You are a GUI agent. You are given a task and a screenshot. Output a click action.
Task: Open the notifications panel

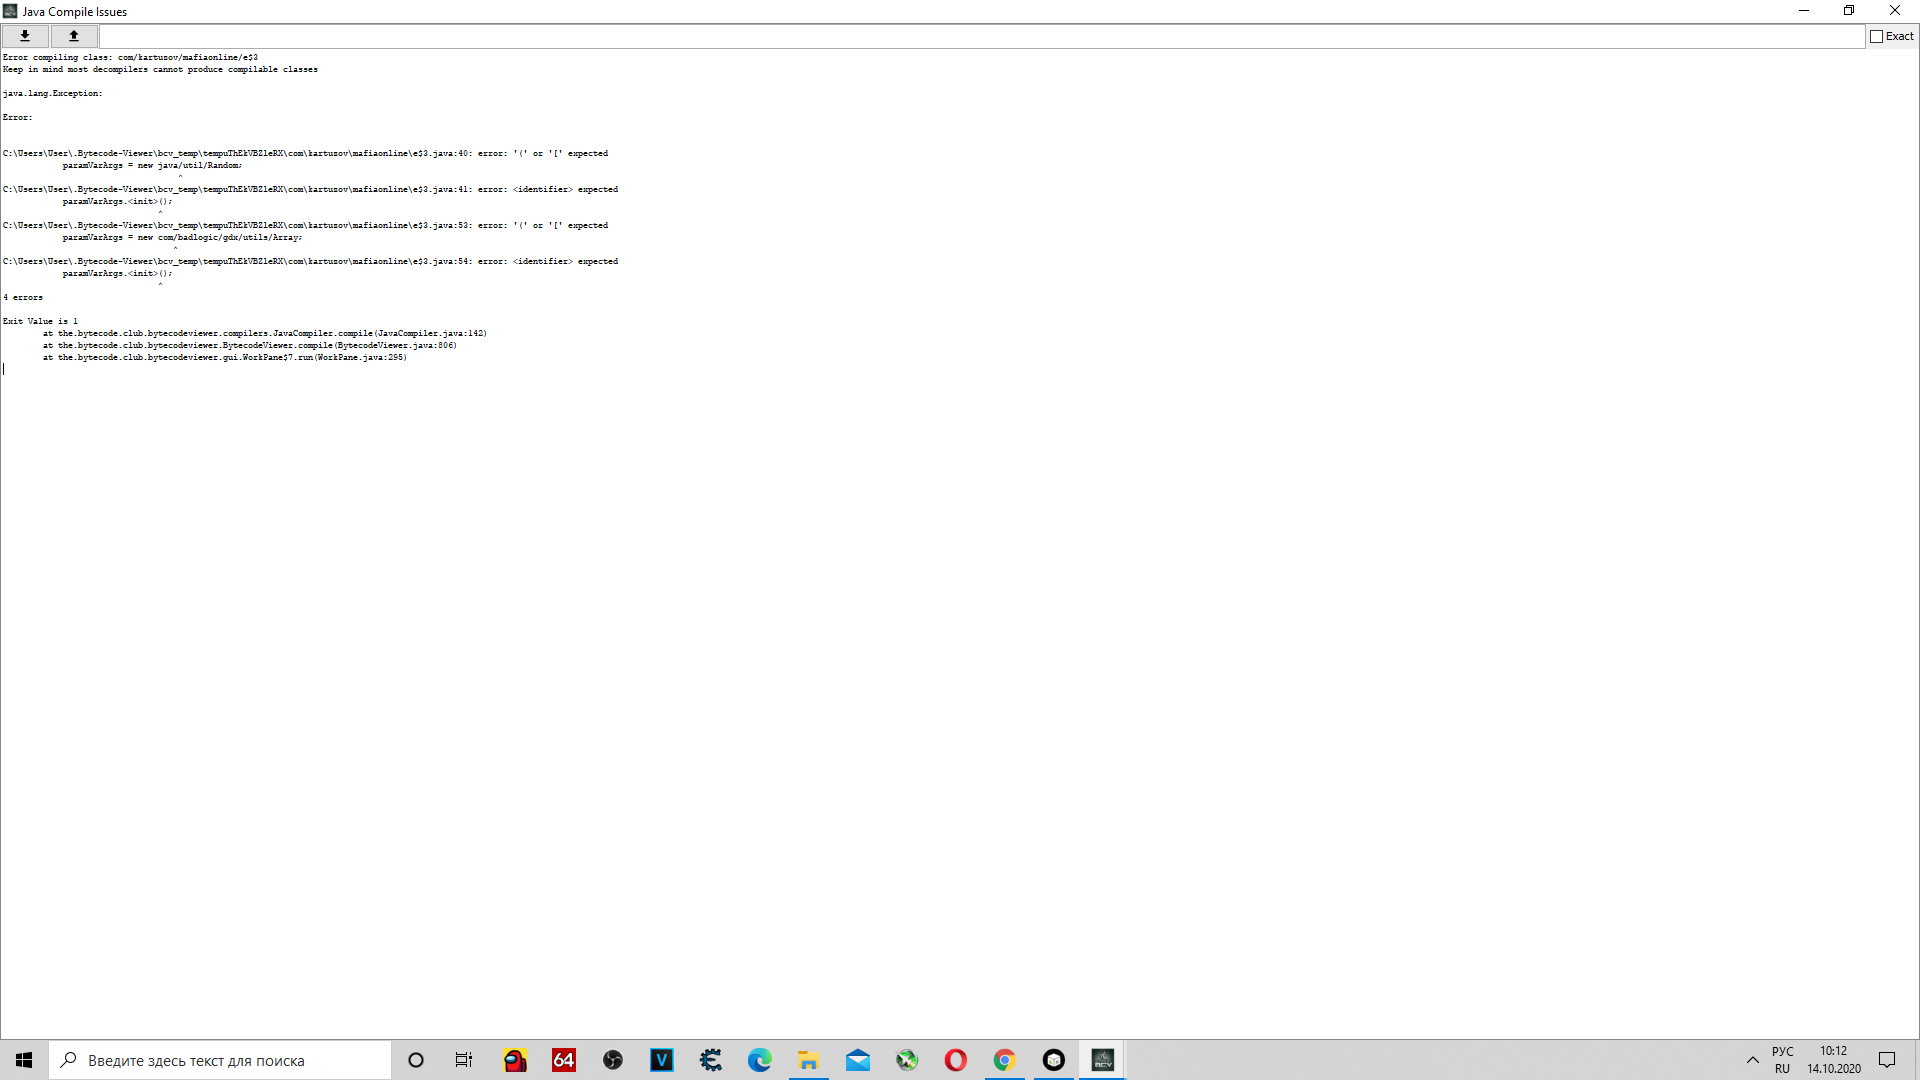point(1889,1059)
